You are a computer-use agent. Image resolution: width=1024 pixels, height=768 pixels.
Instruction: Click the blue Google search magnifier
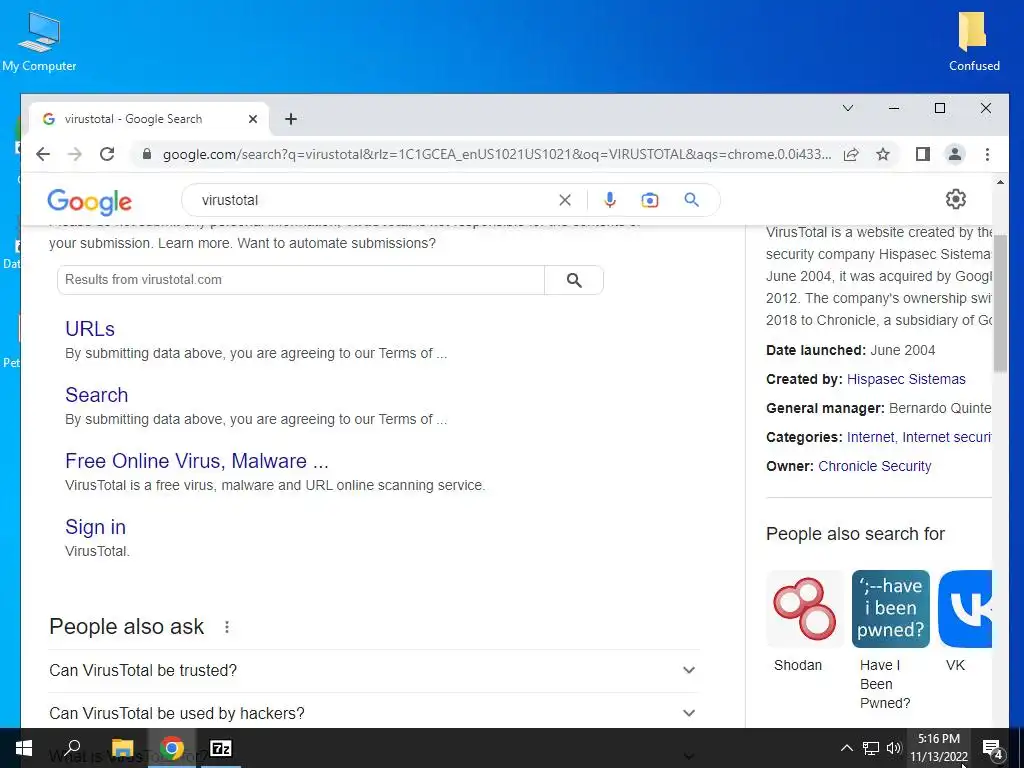tap(692, 200)
